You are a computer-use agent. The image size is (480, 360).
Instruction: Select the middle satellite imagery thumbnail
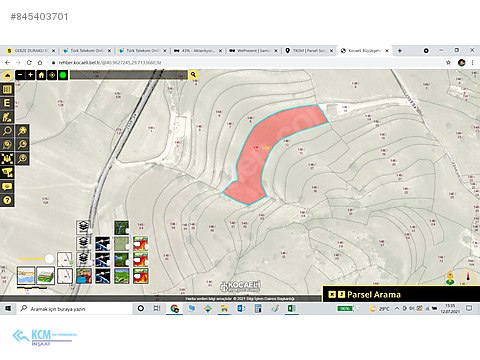102,259
